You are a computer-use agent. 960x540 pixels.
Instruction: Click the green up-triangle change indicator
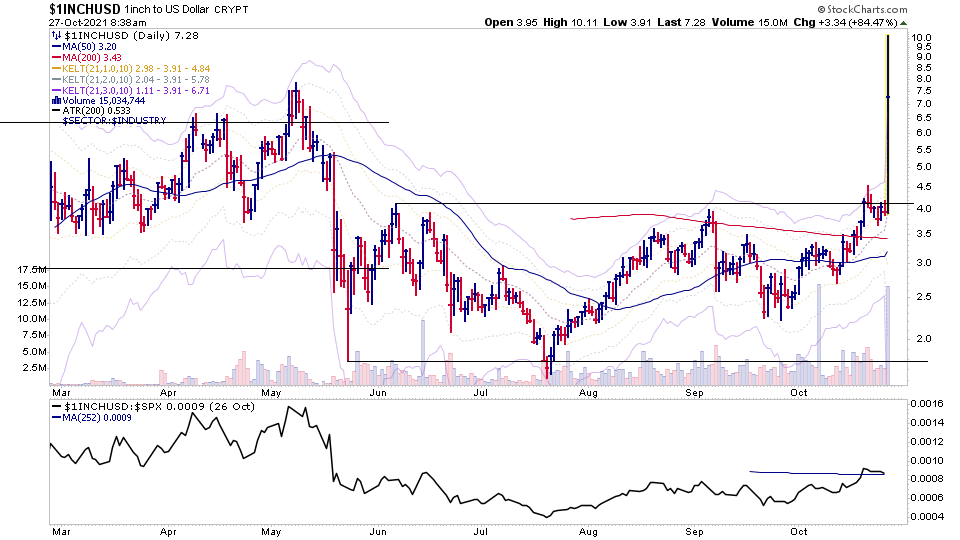[904, 23]
